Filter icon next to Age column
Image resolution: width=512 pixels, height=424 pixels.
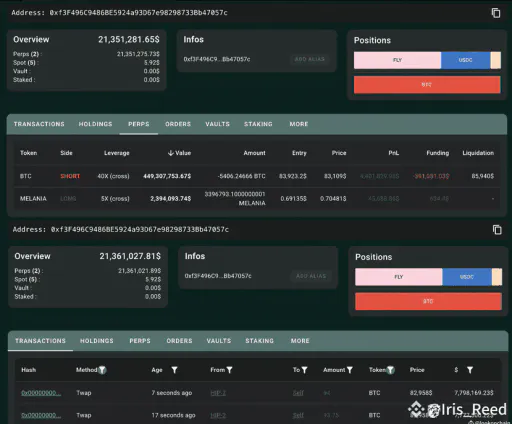pos(174,370)
